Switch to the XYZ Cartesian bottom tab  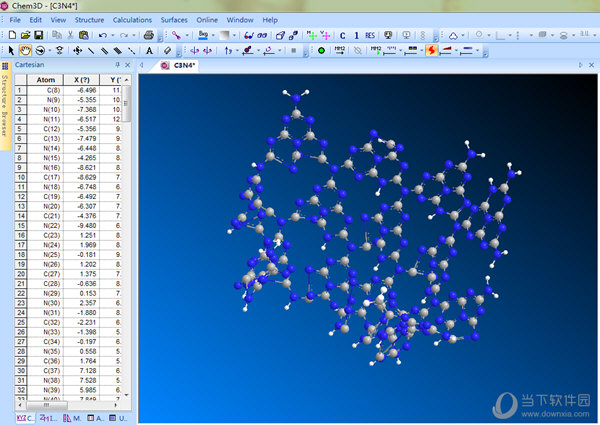click(26, 418)
